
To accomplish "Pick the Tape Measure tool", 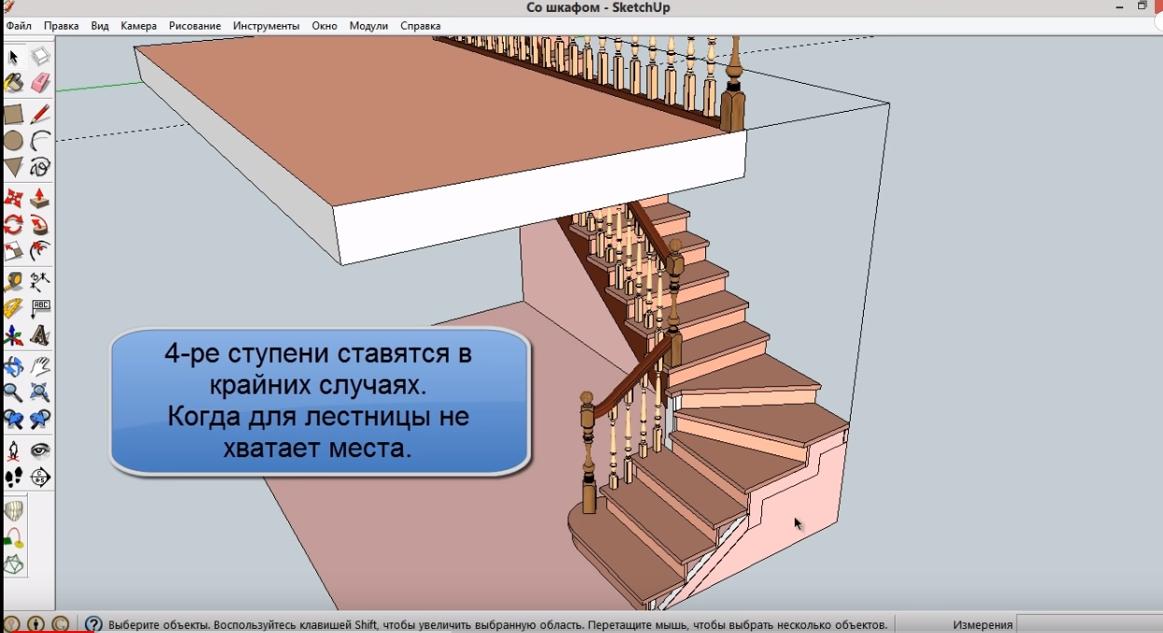I will tap(14, 281).
